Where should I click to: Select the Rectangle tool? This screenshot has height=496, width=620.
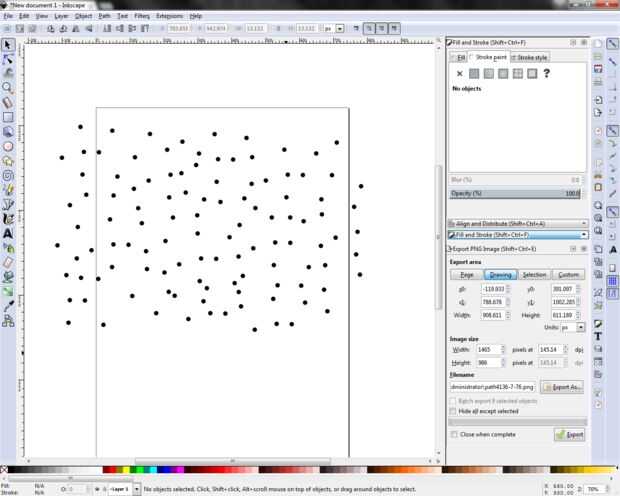(x=8, y=117)
